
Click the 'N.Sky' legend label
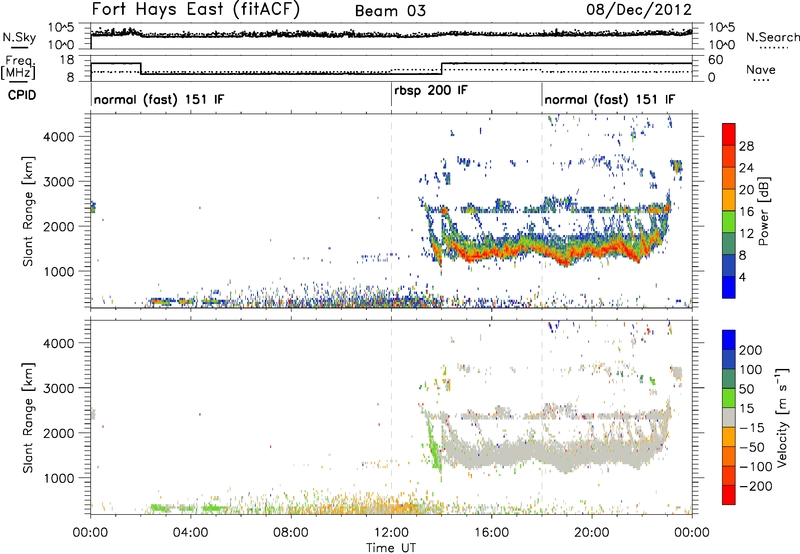tap(19, 37)
